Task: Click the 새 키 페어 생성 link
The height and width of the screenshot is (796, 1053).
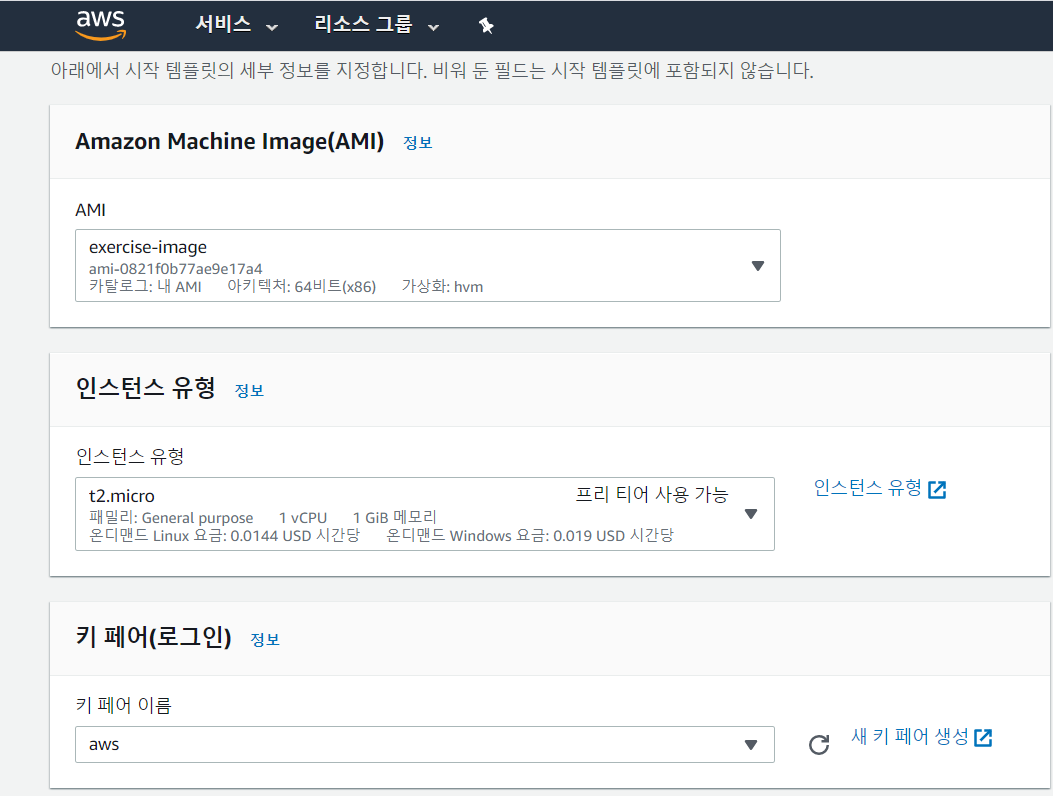Action: pyautogui.click(x=909, y=737)
